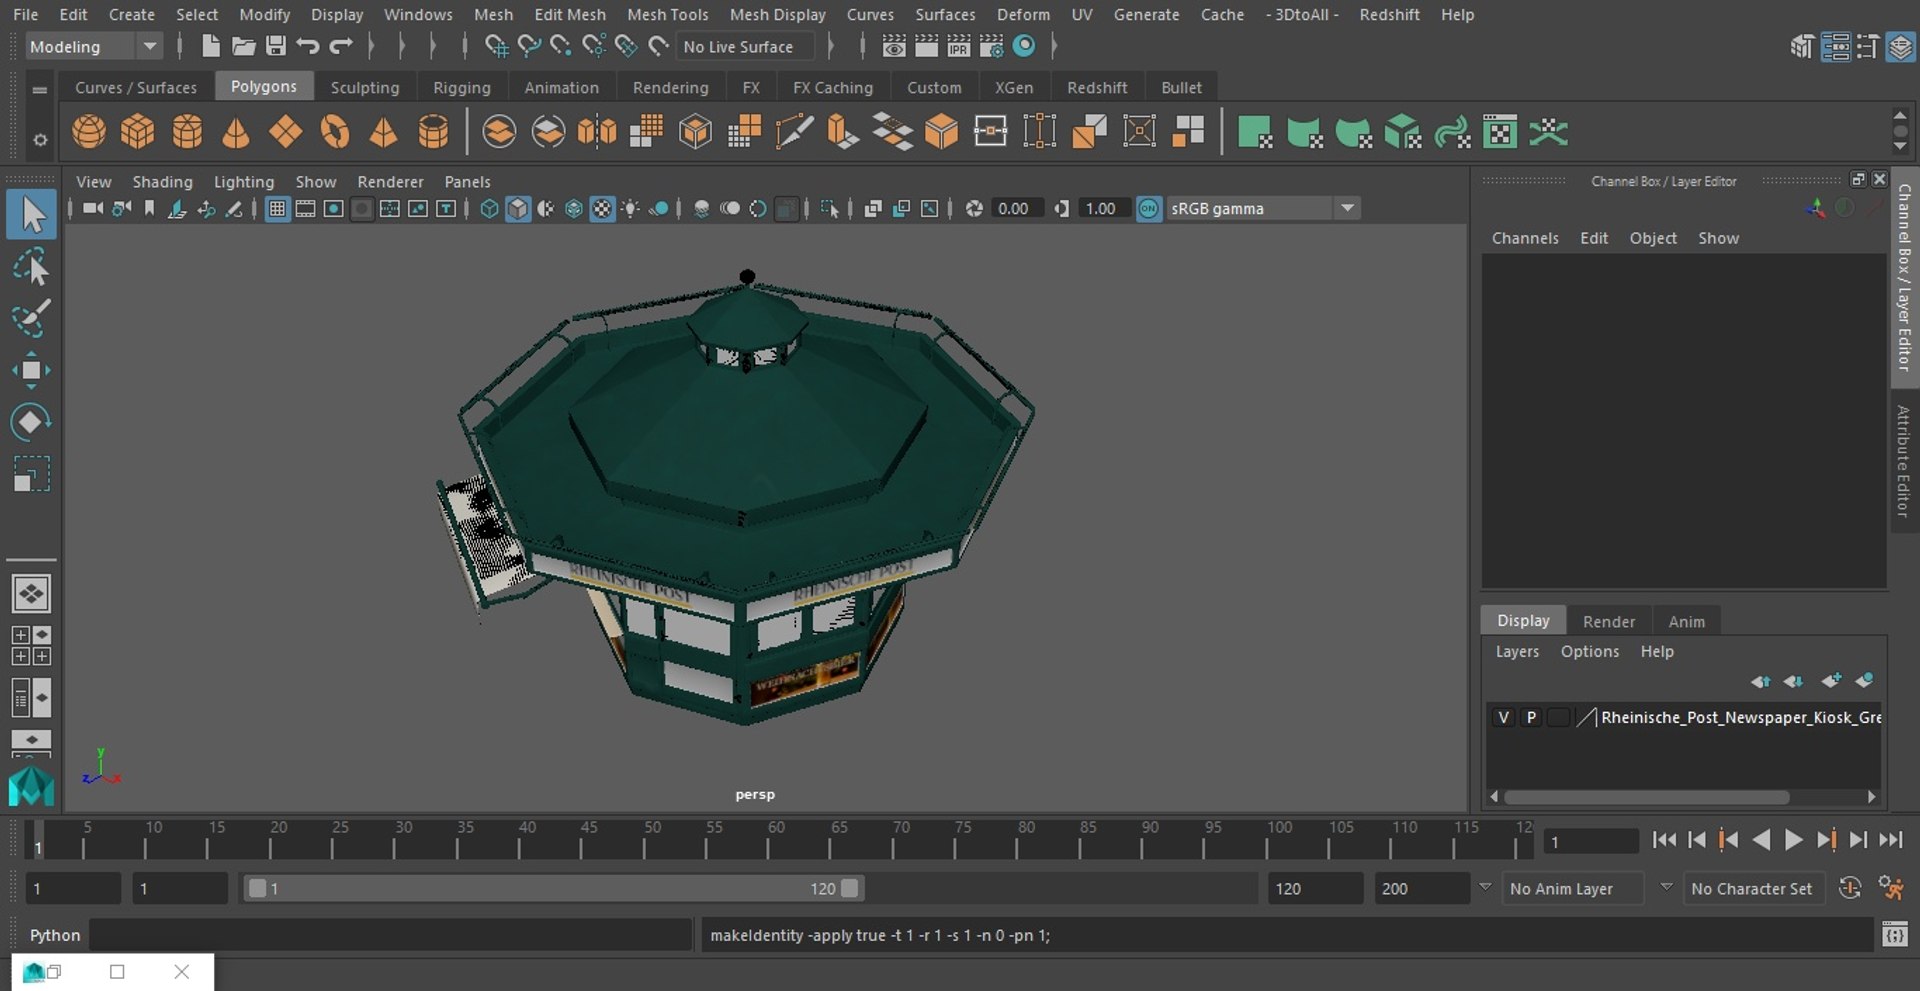Toggle wireframe on shaded display

click(x=574, y=208)
